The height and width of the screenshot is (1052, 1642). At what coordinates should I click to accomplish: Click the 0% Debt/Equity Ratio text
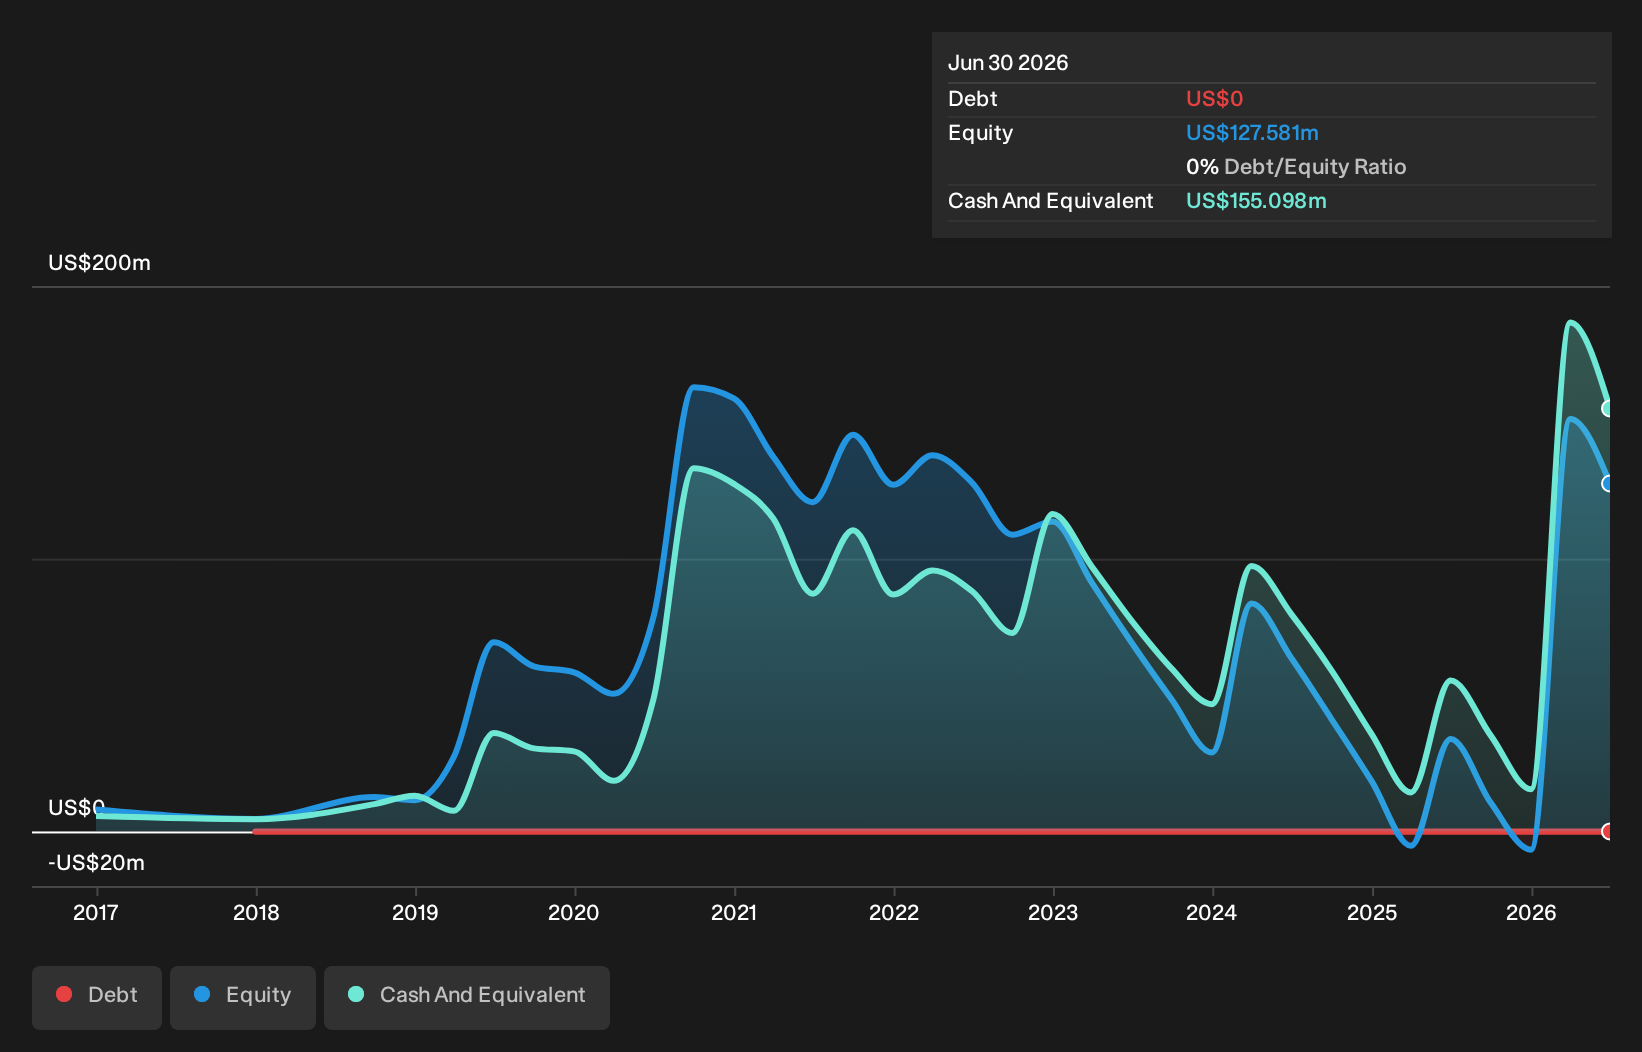1296,167
